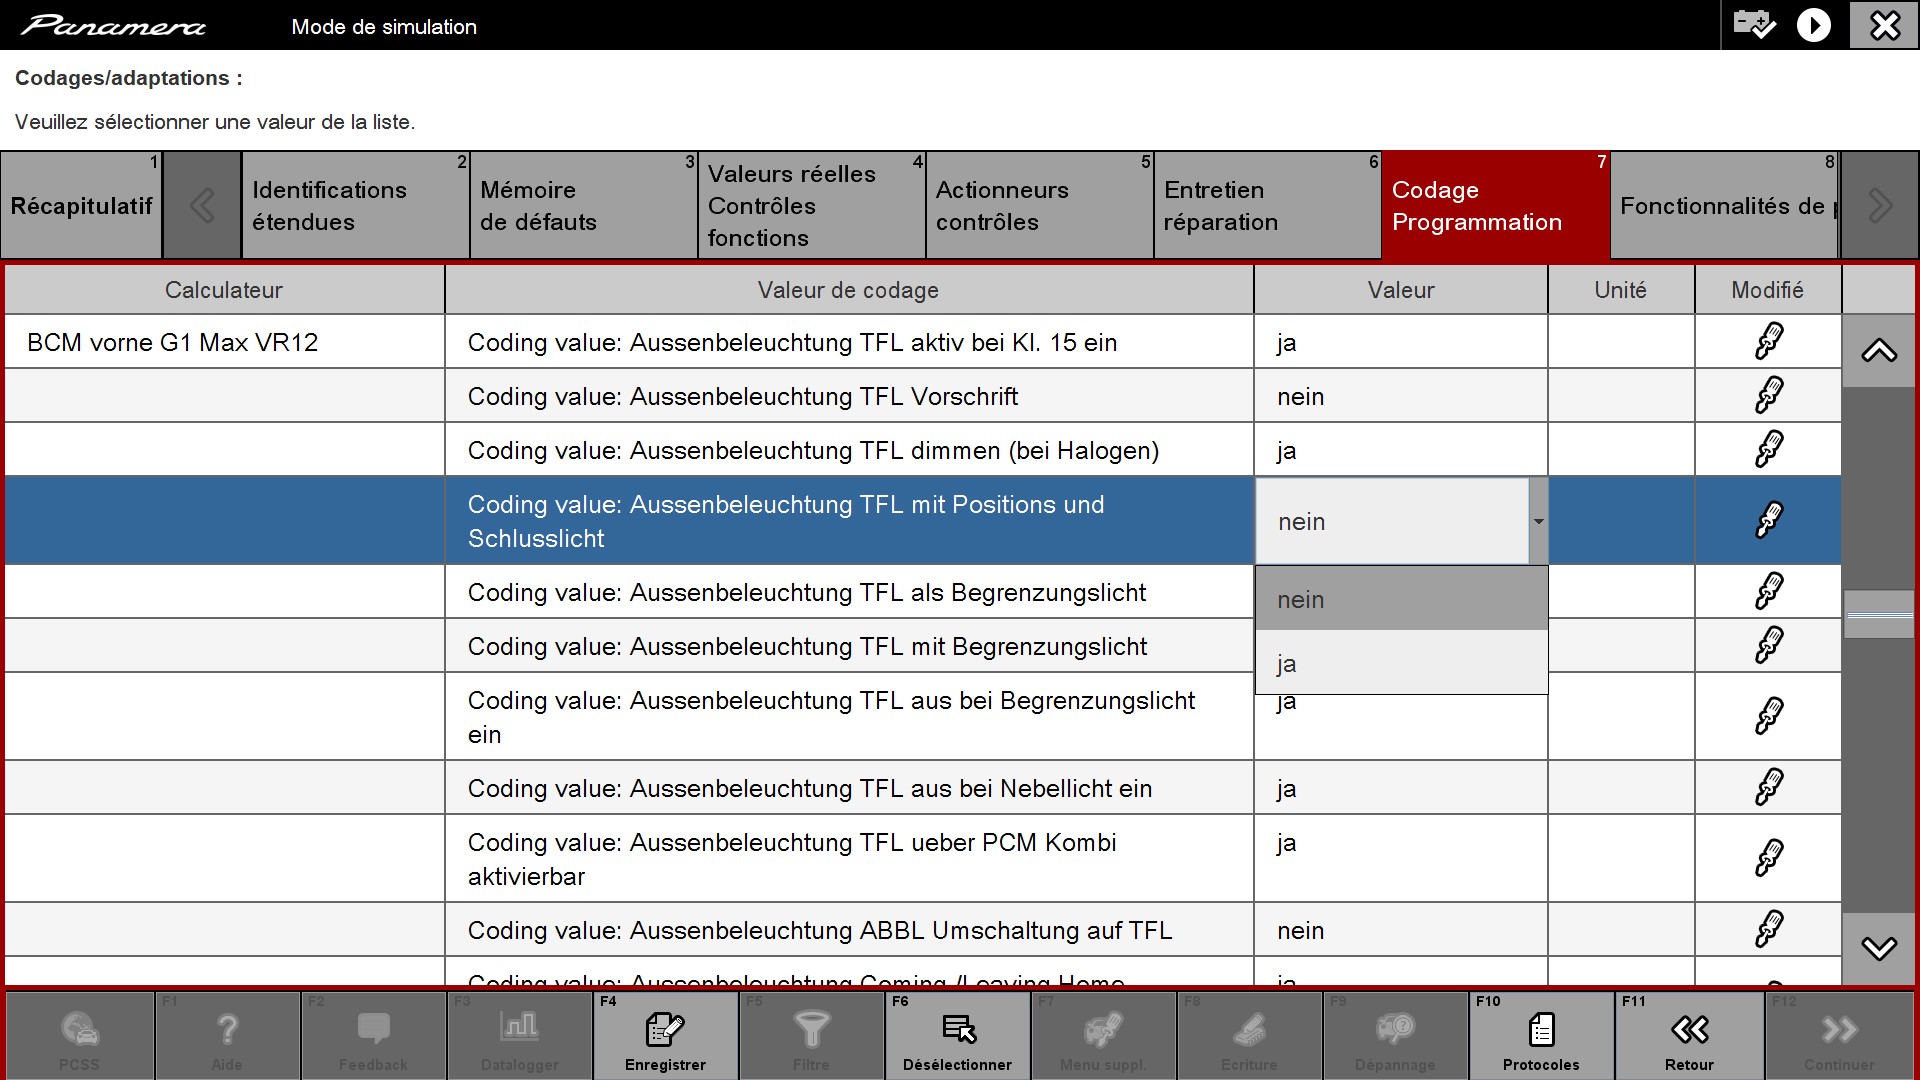Screen dimensions: 1920x1080
Task: Click the Calculateur column header
Action: [224, 290]
